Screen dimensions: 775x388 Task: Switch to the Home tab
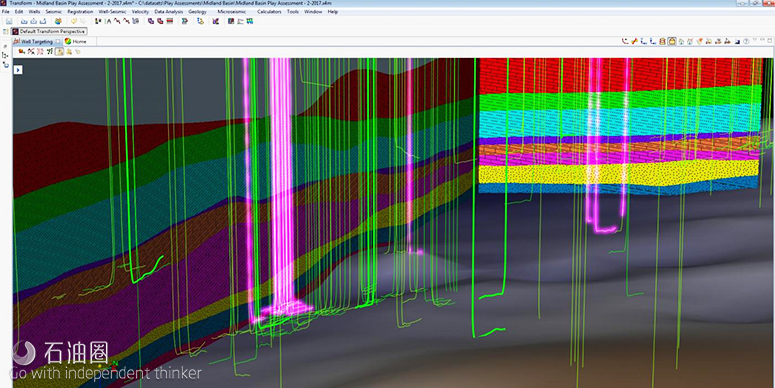[75, 42]
